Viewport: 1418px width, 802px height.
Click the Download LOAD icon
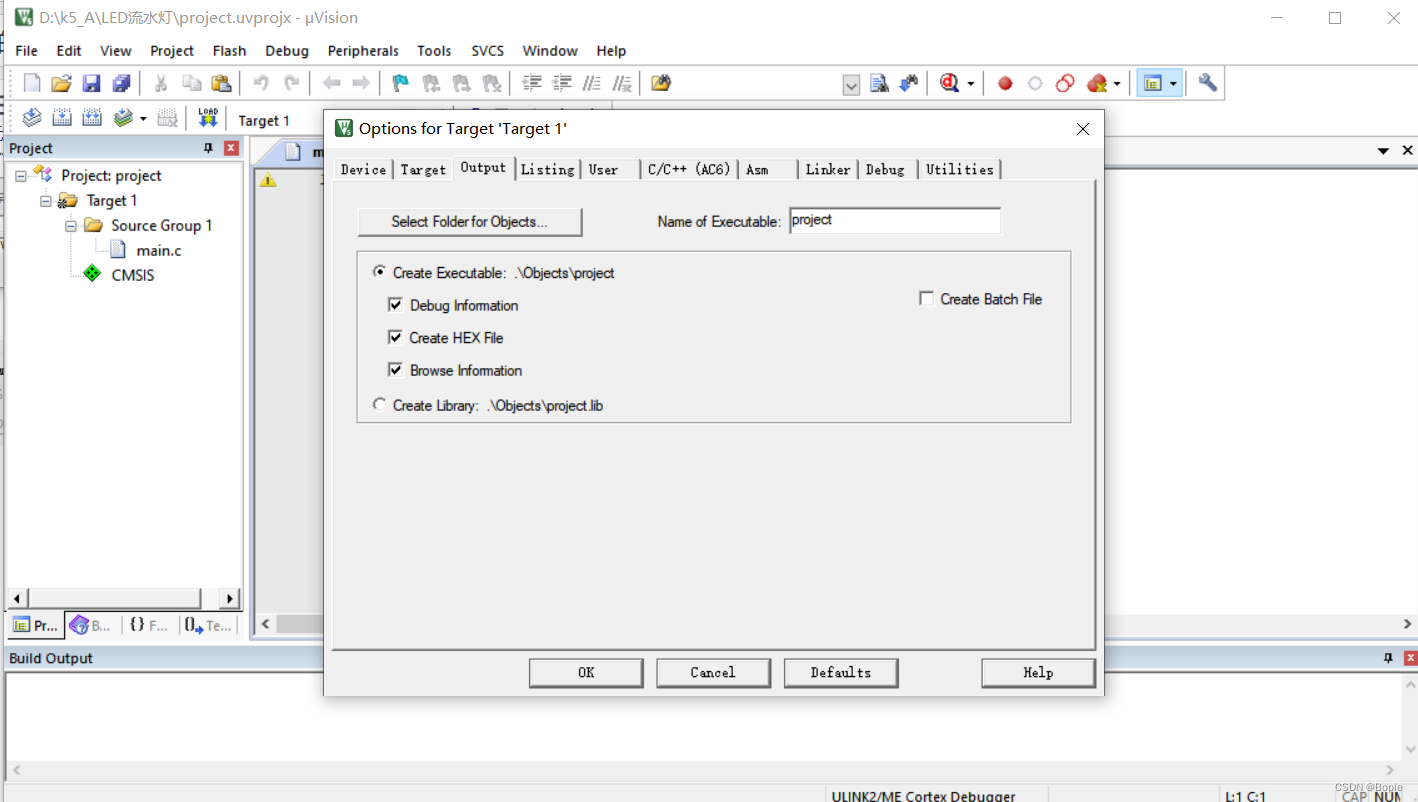click(208, 118)
